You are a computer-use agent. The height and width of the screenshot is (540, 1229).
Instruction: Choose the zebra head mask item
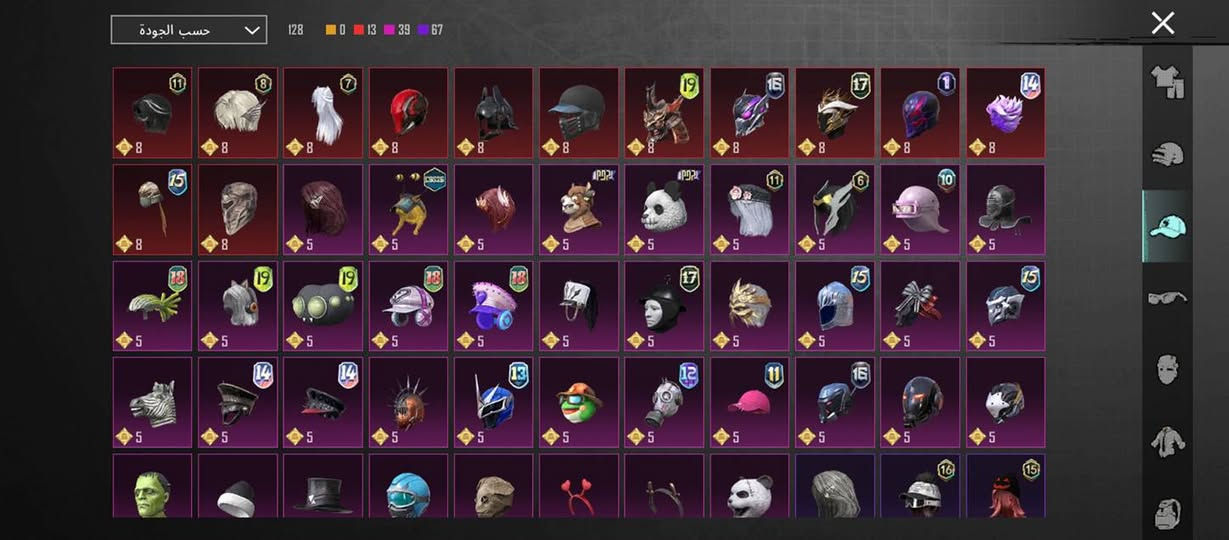coord(152,402)
